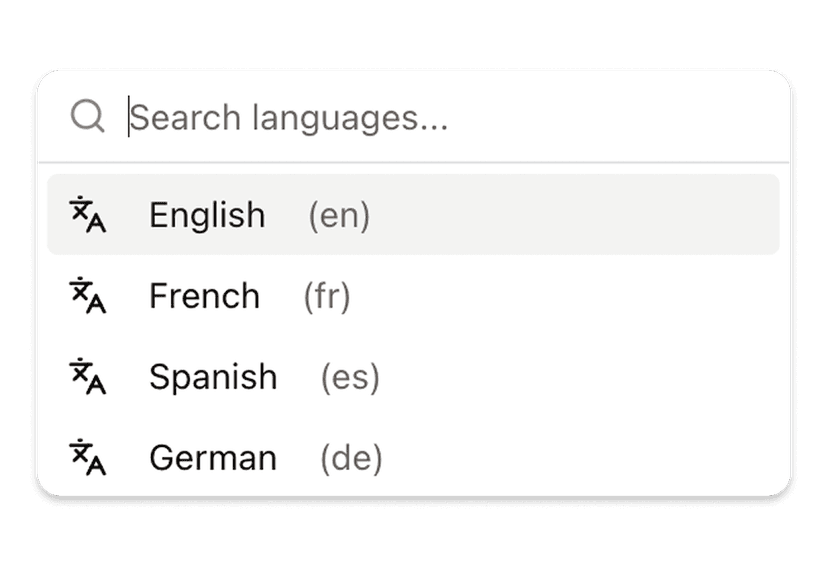The image size is (828, 566).
Task: Click the magnifying glass search icon
Action: (x=88, y=117)
